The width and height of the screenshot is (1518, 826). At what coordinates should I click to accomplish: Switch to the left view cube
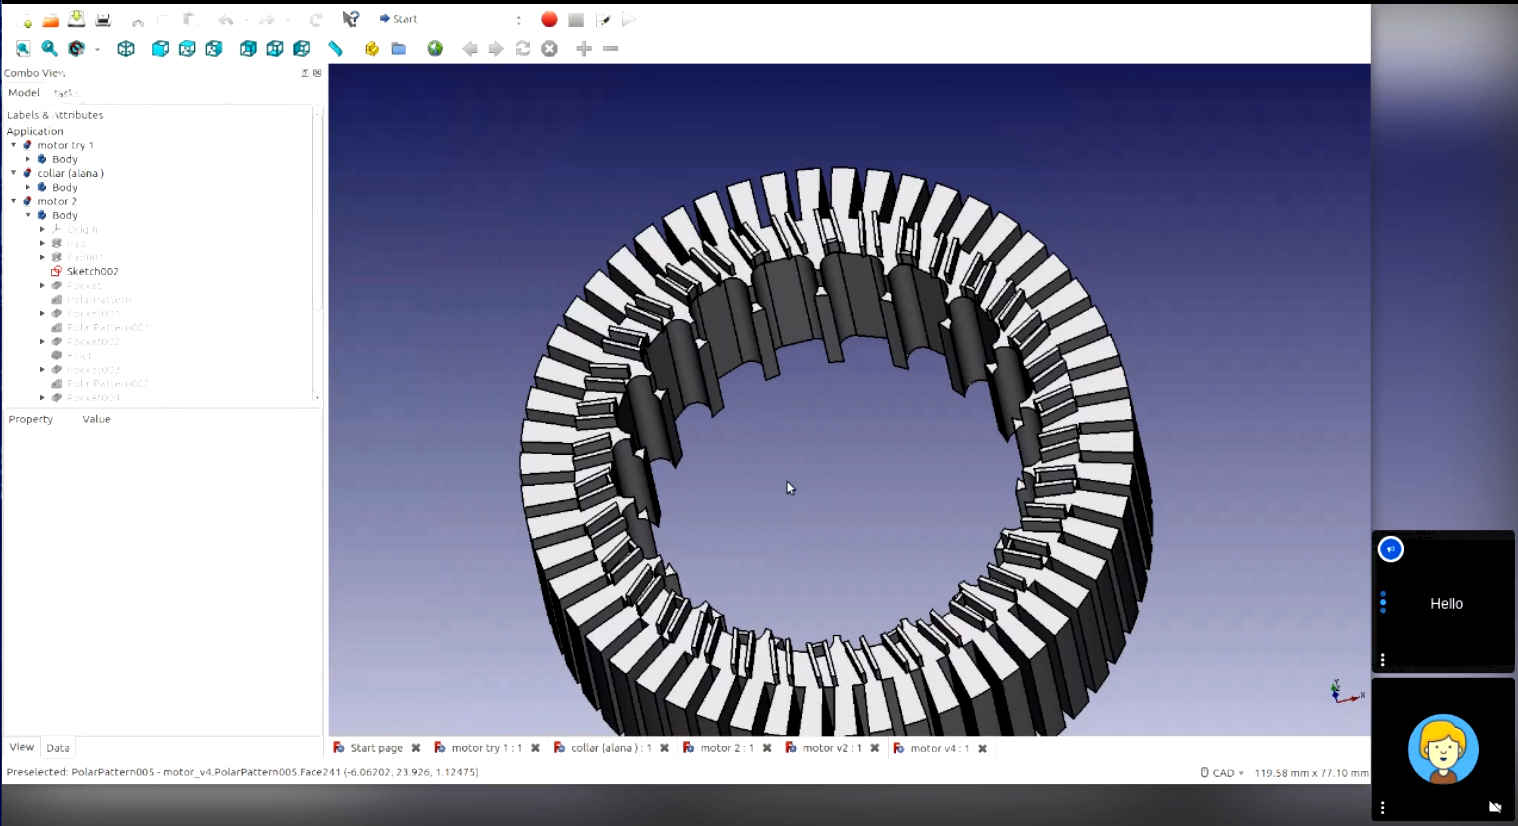click(x=302, y=48)
